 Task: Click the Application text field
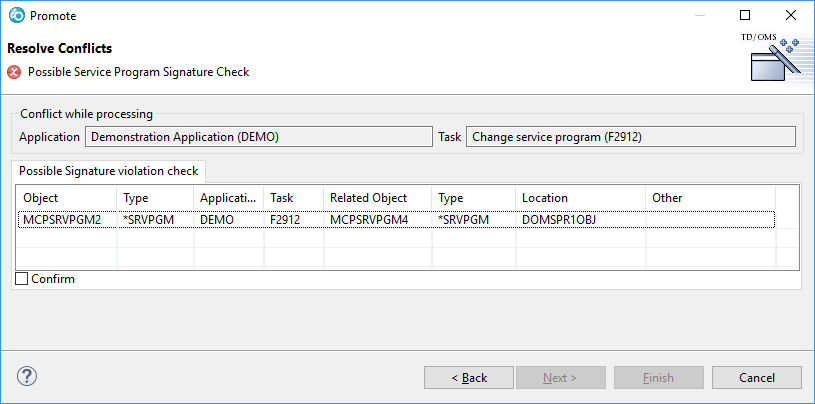point(257,136)
